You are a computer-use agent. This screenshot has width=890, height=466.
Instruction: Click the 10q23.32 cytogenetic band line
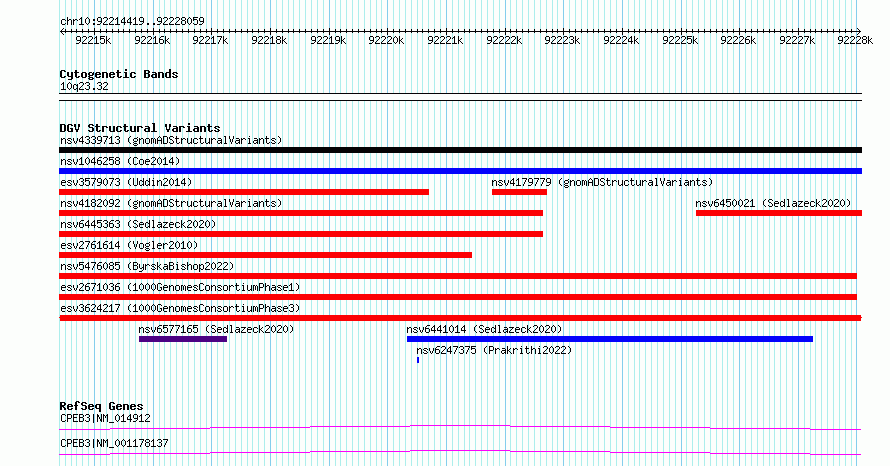[x=460, y=97]
